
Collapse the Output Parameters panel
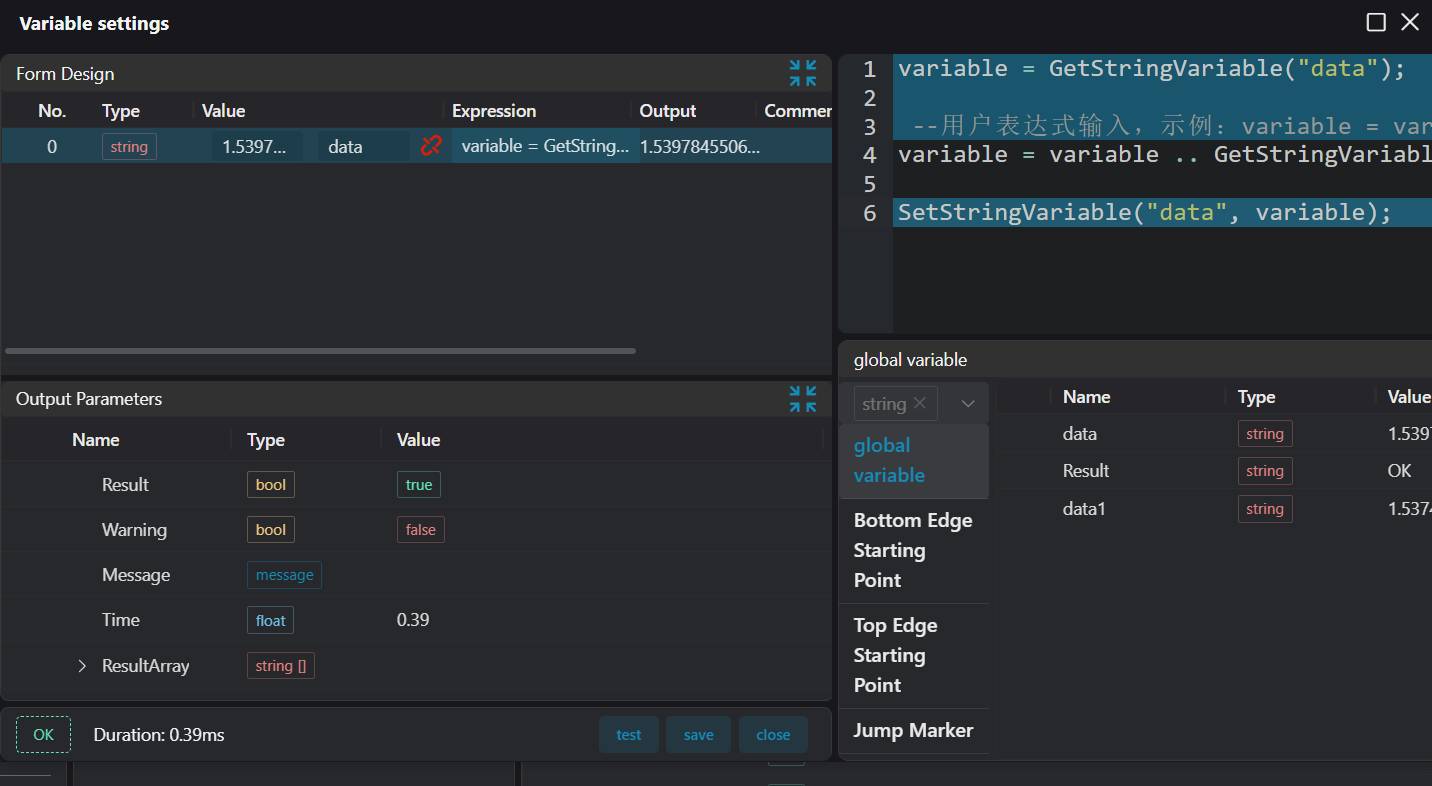coord(802,398)
